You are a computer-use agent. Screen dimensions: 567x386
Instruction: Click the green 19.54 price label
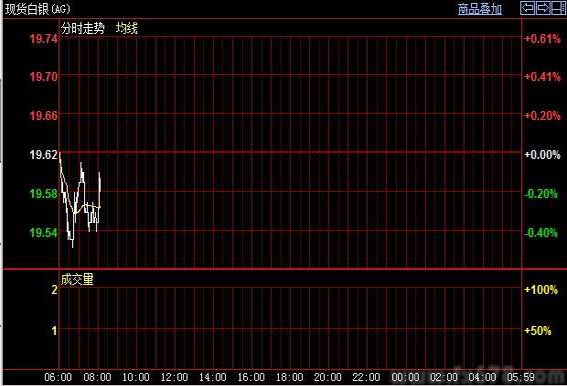(x=43, y=233)
